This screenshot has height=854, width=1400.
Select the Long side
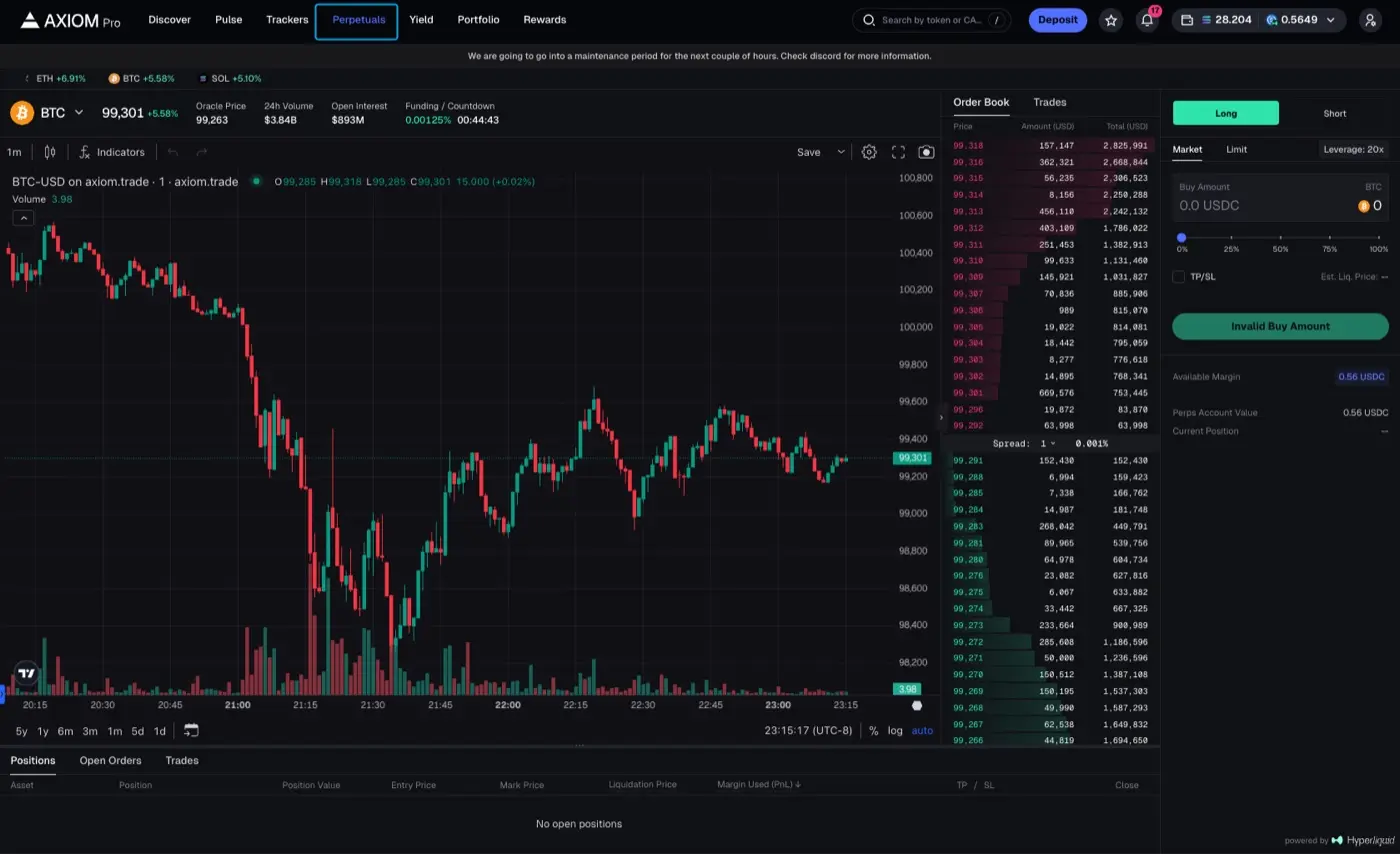pos(1226,113)
